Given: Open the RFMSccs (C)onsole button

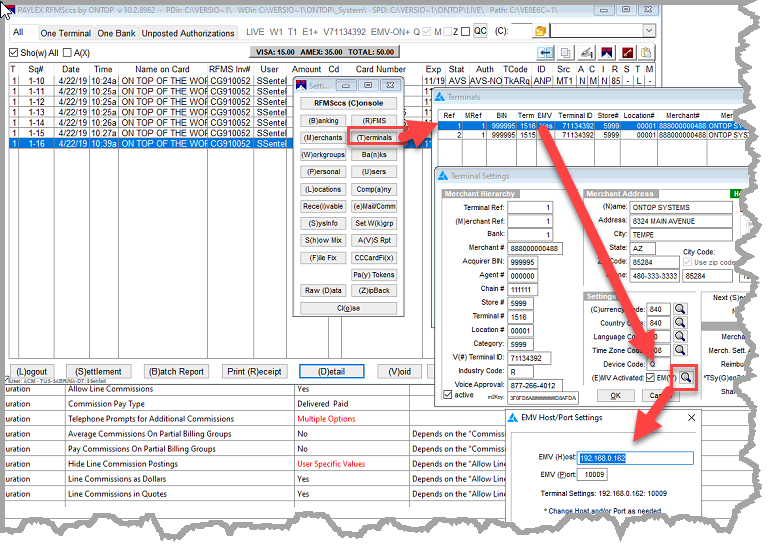Looking at the screenshot, I should coord(349,104).
